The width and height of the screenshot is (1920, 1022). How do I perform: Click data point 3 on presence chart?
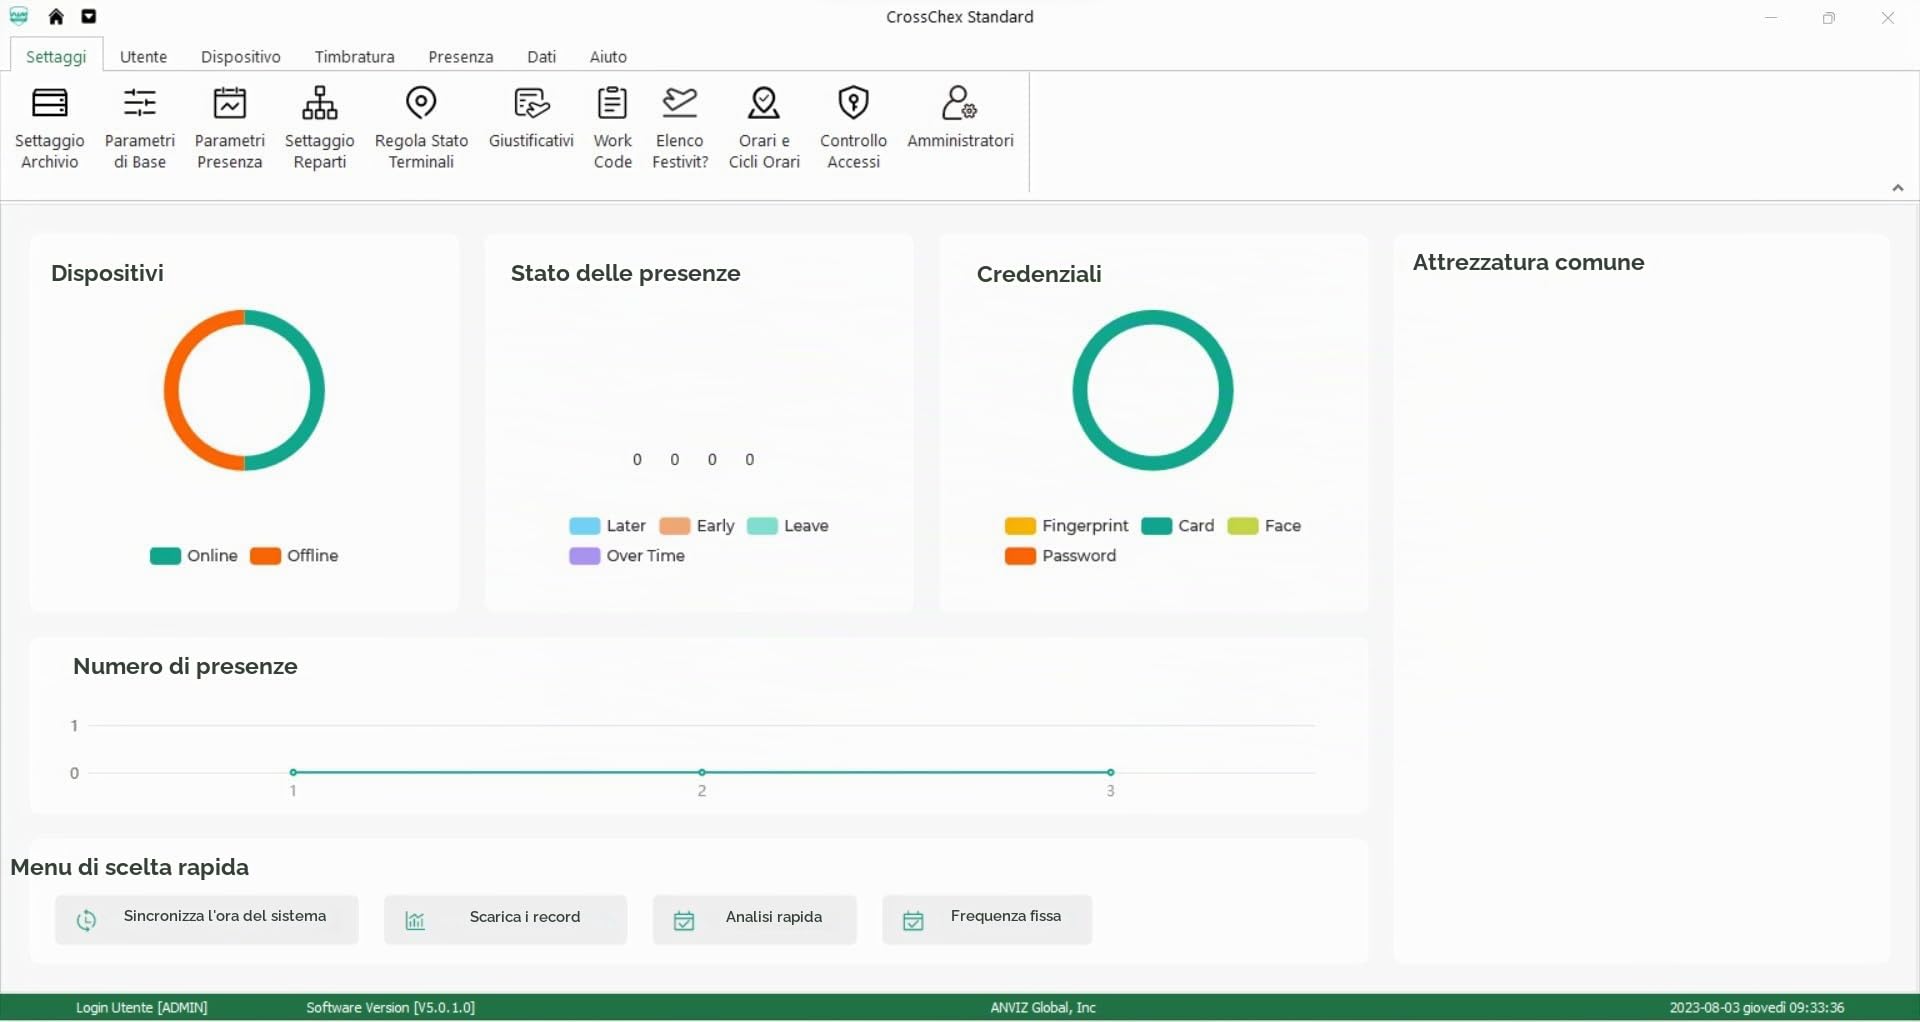click(1110, 772)
